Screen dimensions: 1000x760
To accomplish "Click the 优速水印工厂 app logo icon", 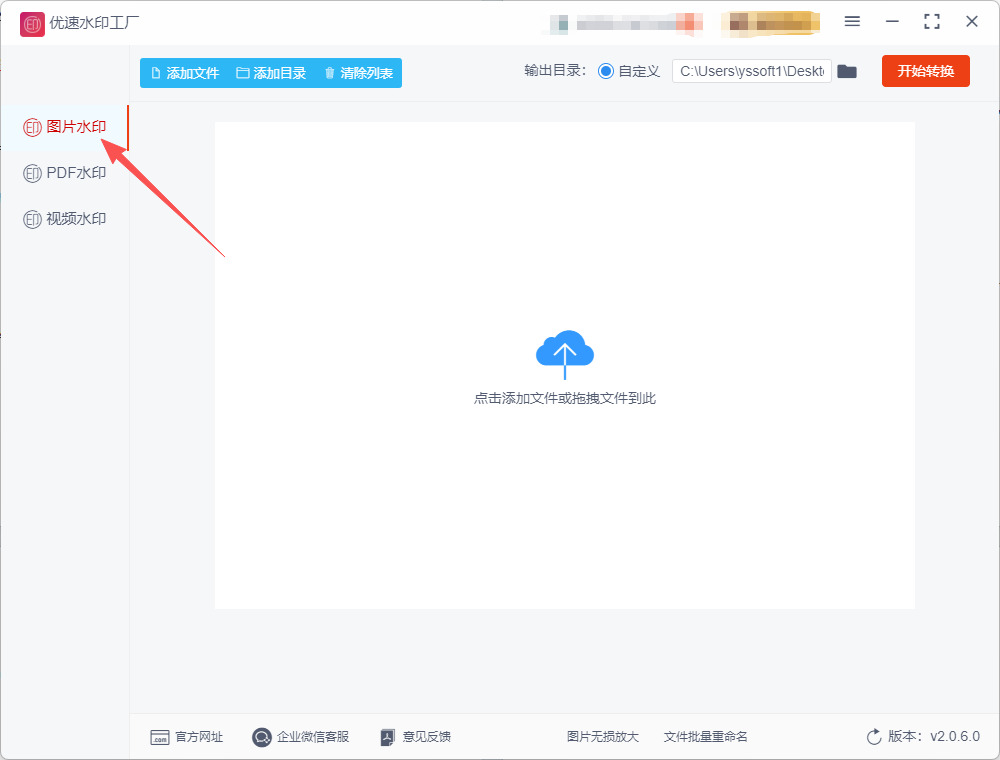I will [x=32, y=24].
